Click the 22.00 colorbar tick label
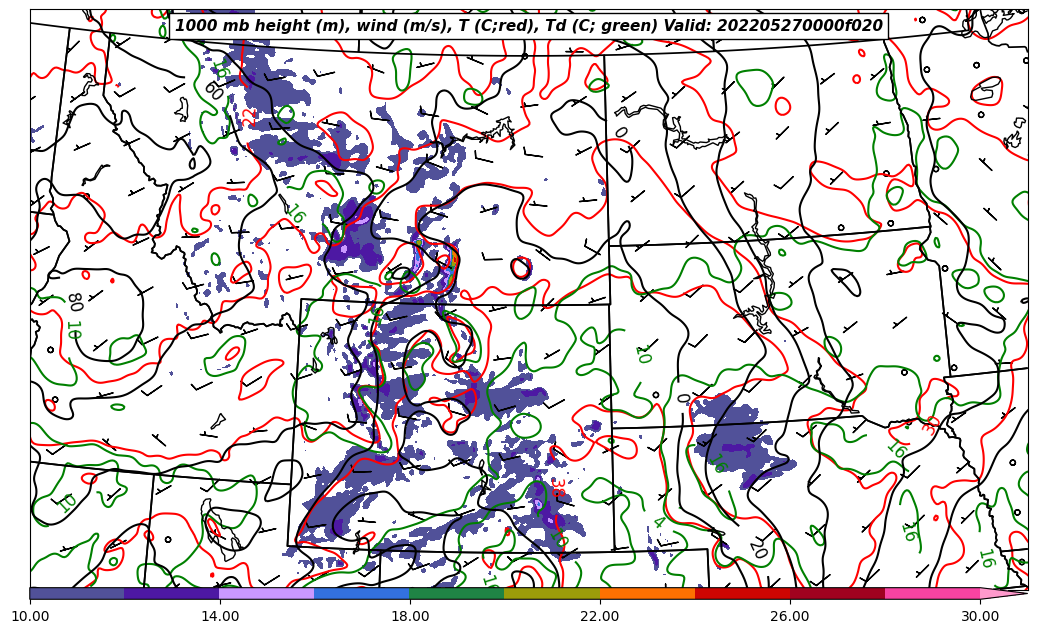The image size is (1037, 633). pos(600,616)
